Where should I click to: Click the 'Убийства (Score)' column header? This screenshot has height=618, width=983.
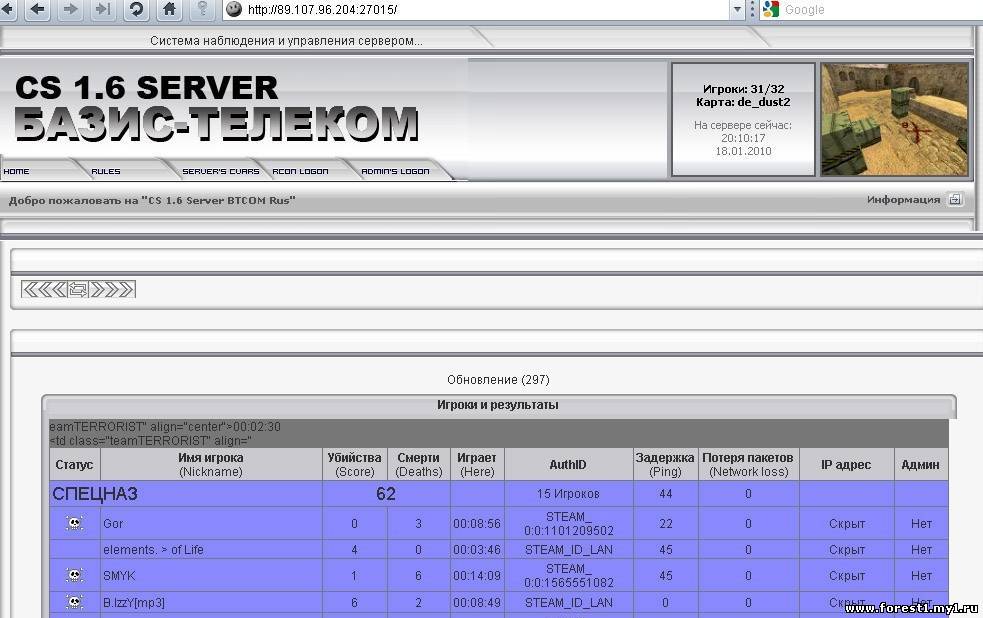354,464
